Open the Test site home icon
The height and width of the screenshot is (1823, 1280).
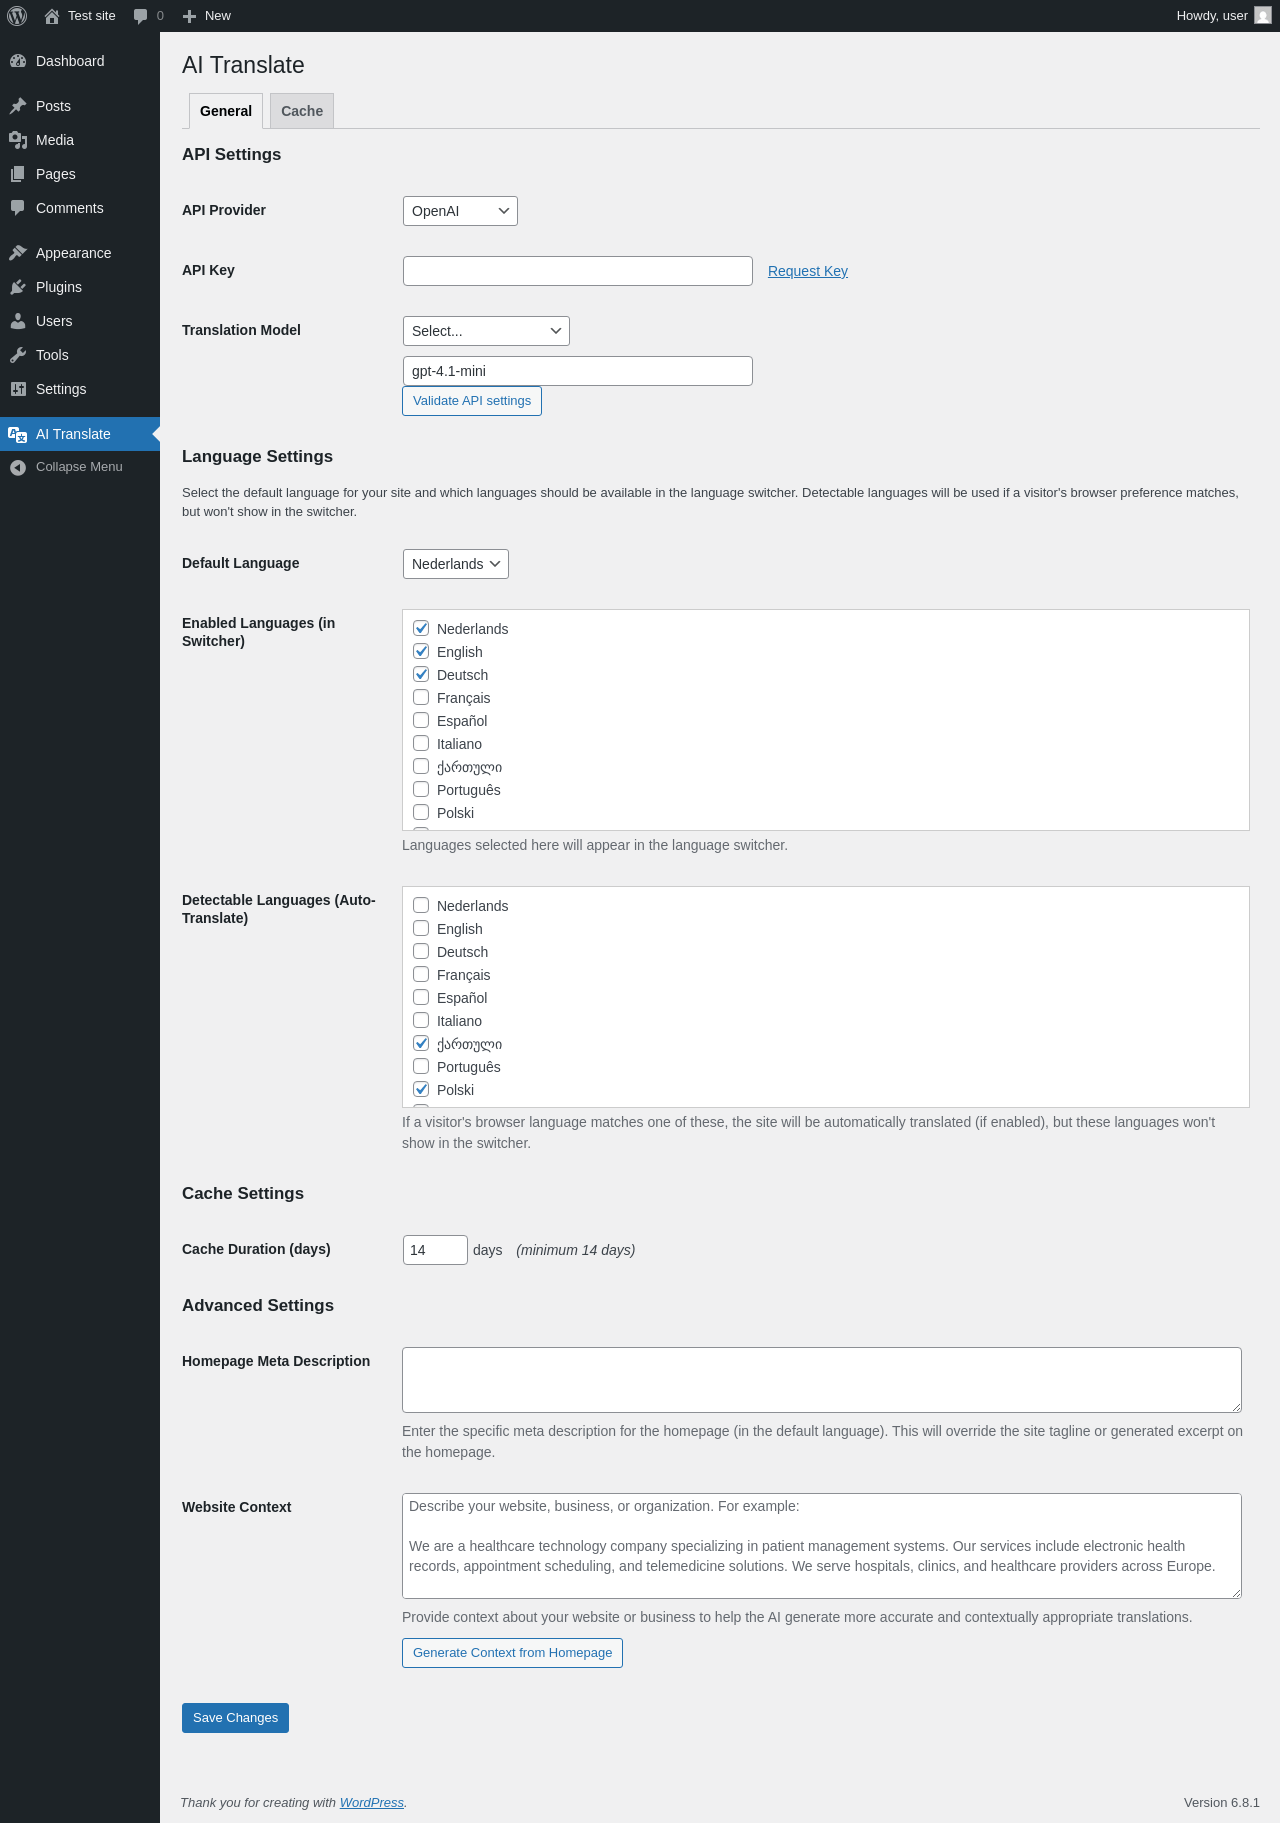[x=52, y=16]
